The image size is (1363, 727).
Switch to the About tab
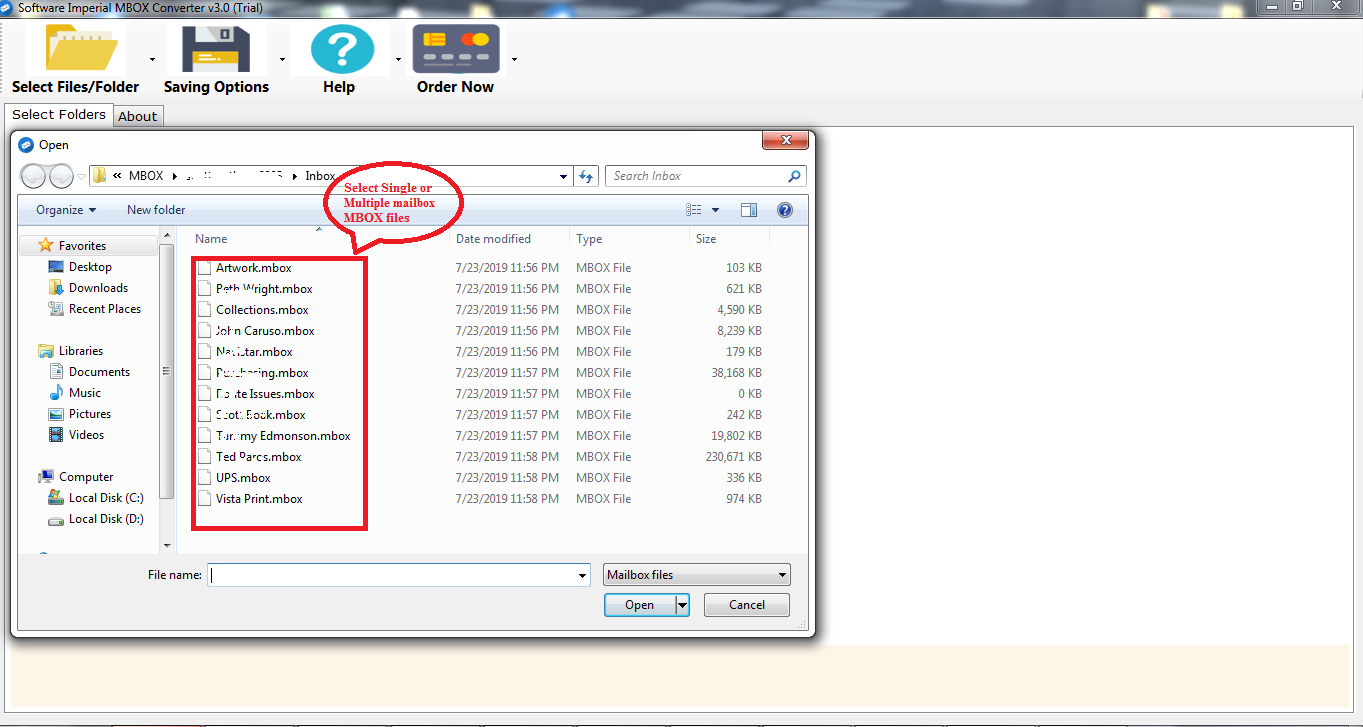138,116
